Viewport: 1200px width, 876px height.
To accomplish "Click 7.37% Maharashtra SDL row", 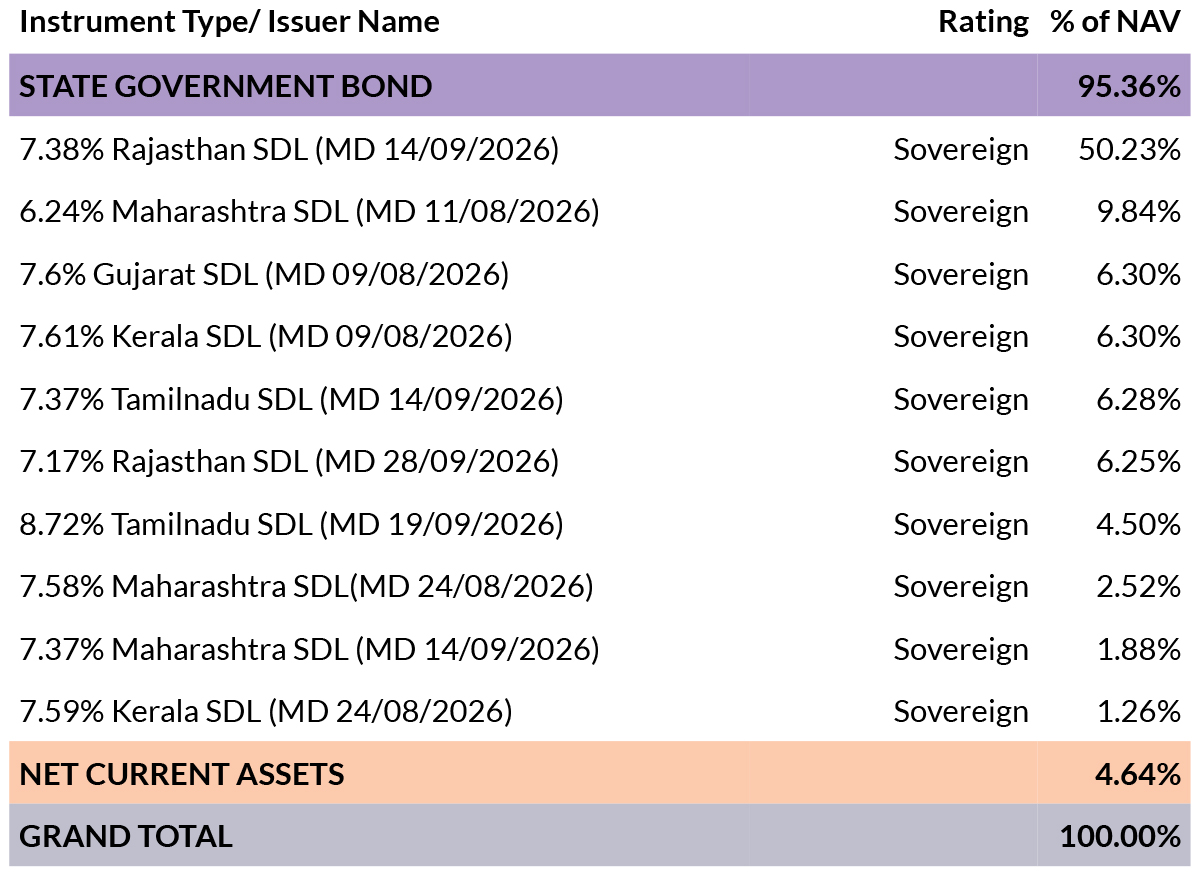I will click(x=309, y=650).
